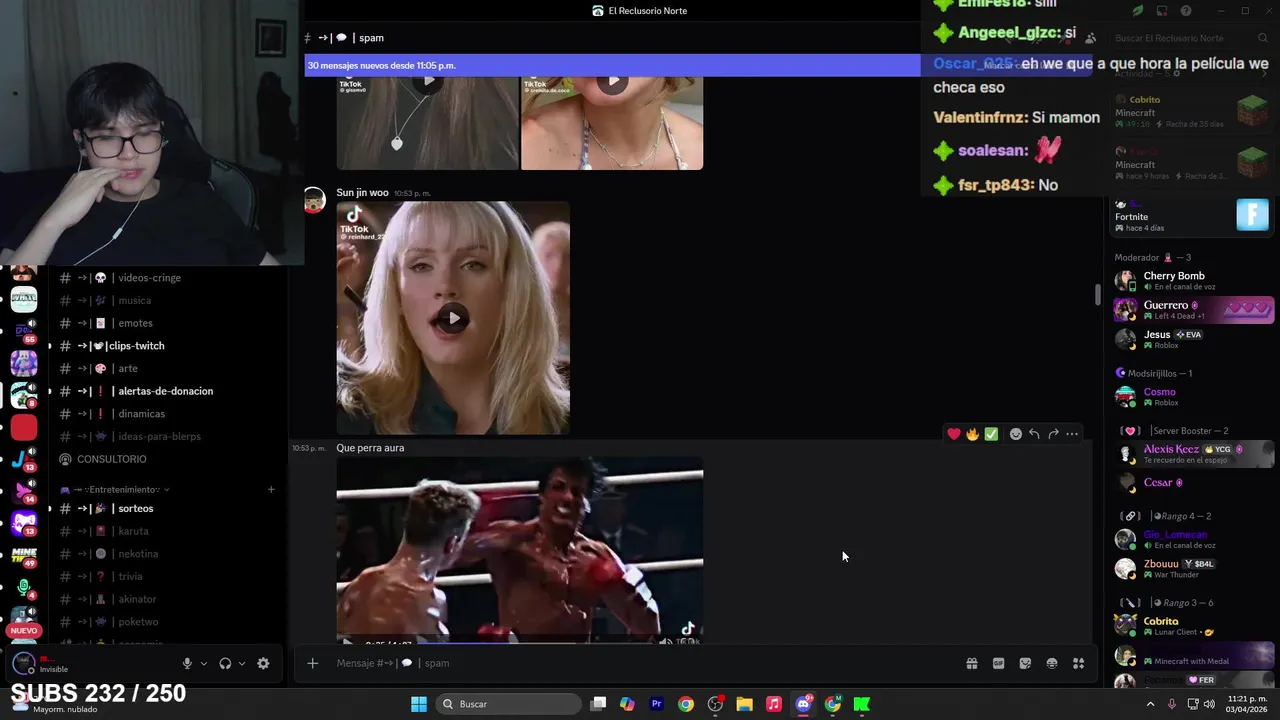Open the MINE server icon in sidebar

(24, 556)
